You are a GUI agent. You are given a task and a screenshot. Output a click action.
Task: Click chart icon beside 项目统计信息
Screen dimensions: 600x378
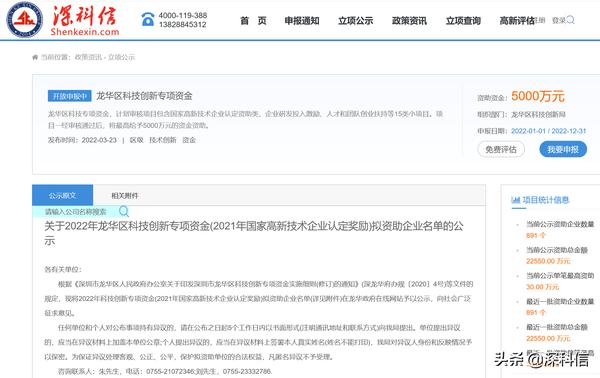point(515,200)
